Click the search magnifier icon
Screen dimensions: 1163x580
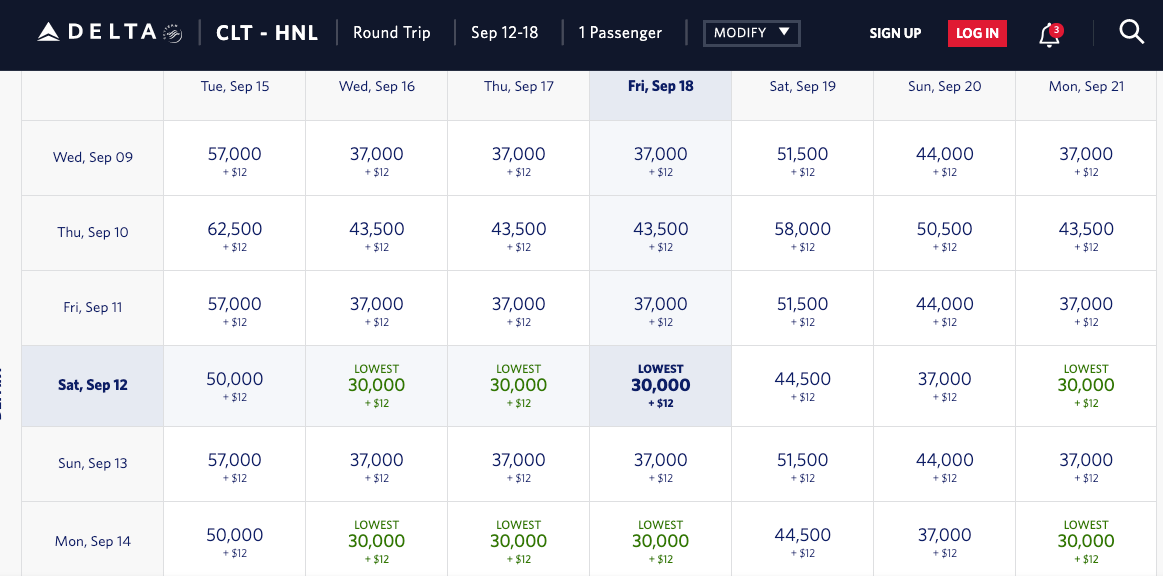[1131, 33]
